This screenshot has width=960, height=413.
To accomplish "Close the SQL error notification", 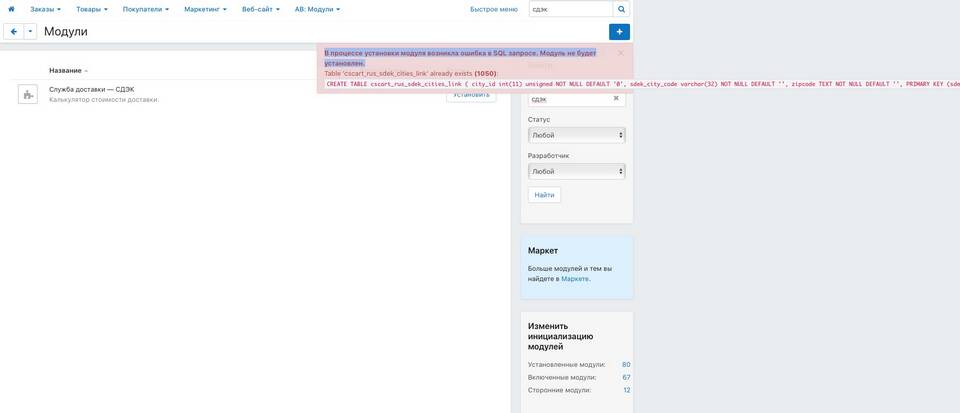I will pyautogui.click(x=621, y=53).
